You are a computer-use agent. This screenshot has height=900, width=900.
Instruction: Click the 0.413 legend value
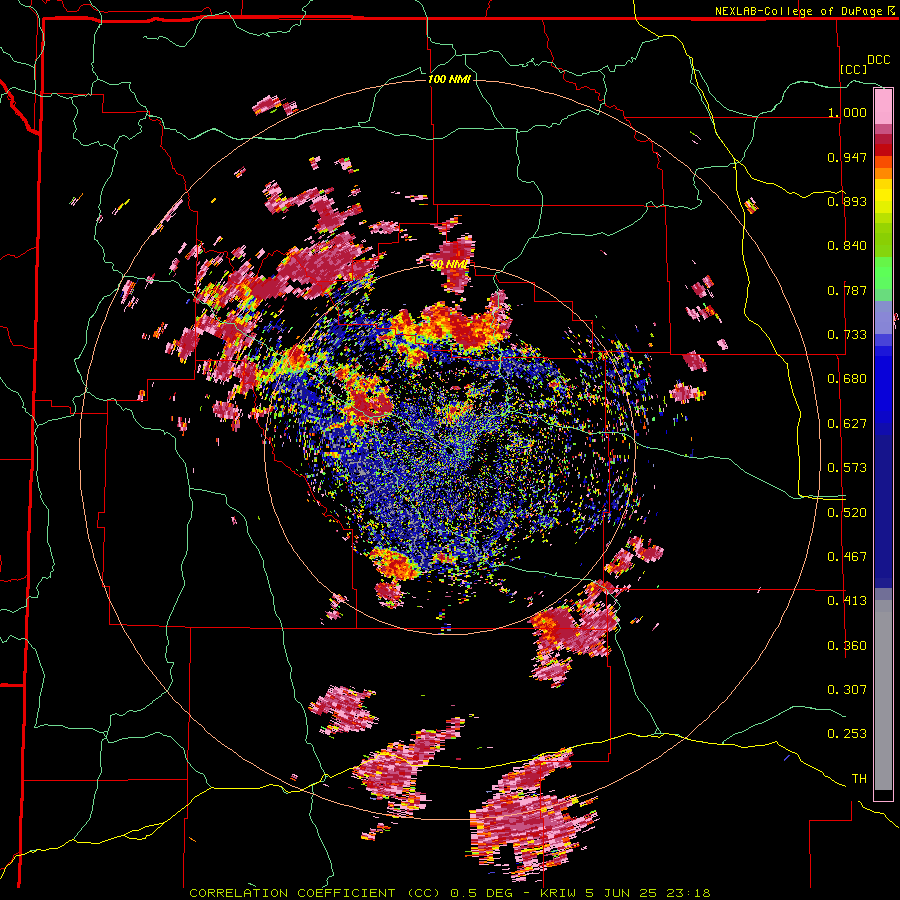click(847, 601)
